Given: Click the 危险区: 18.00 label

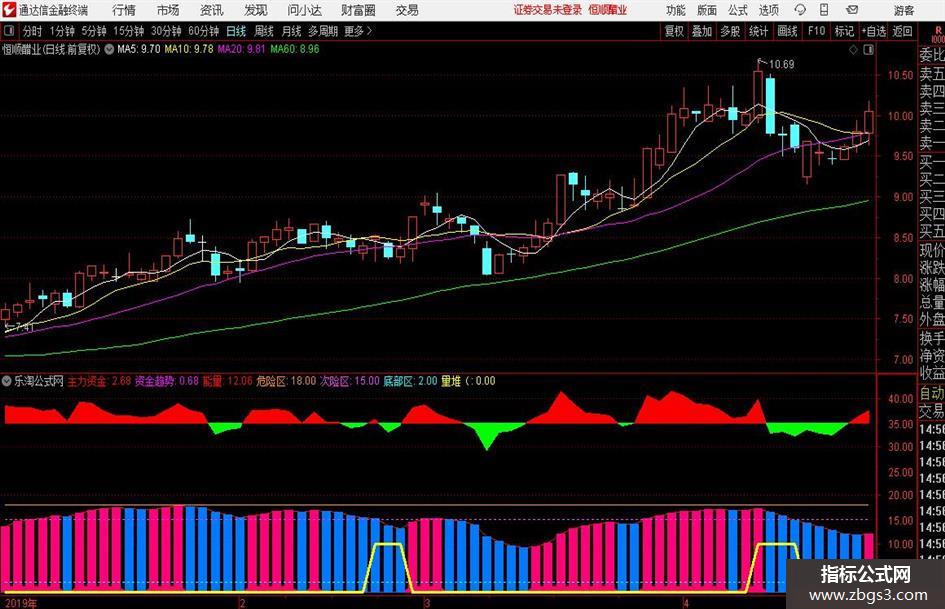Looking at the screenshot, I should pyautogui.click(x=286, y=381).
